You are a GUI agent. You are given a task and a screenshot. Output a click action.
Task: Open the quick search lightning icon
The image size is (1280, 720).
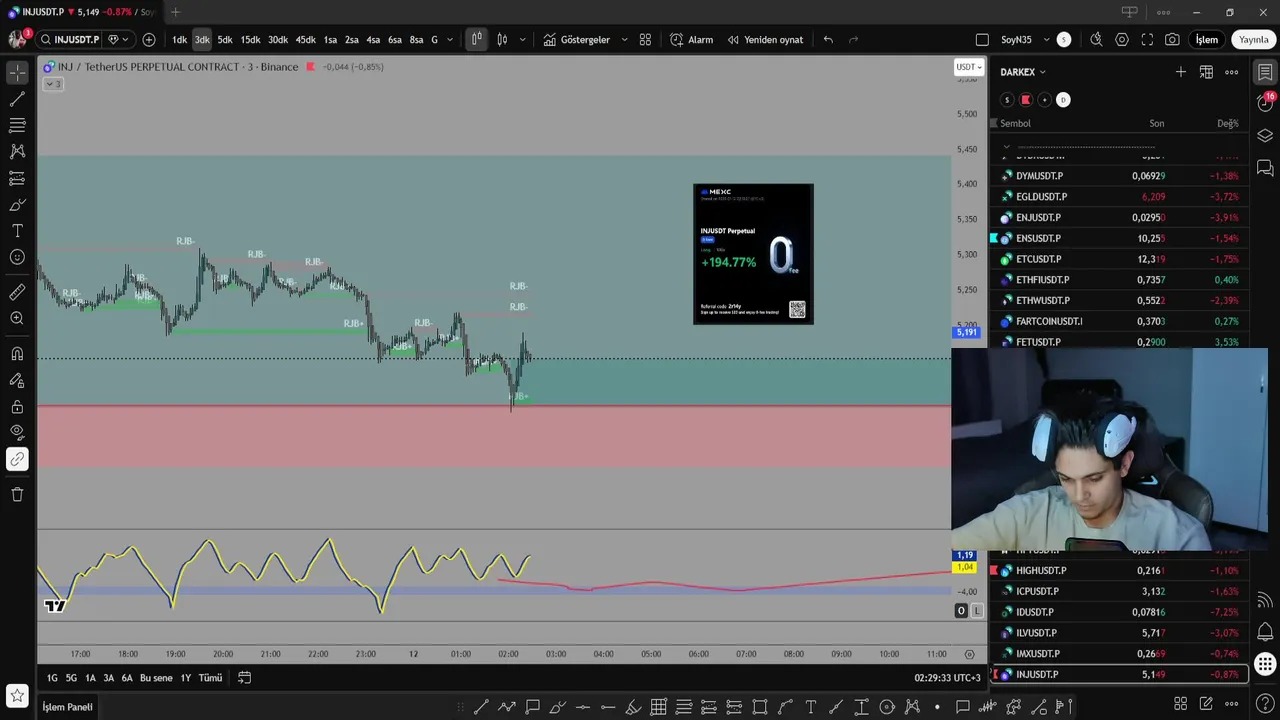pyautogui.click(x=1096, y=40)
